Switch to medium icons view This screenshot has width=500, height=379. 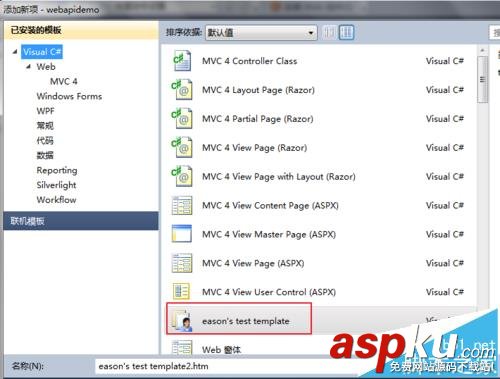tap(347, 32)
